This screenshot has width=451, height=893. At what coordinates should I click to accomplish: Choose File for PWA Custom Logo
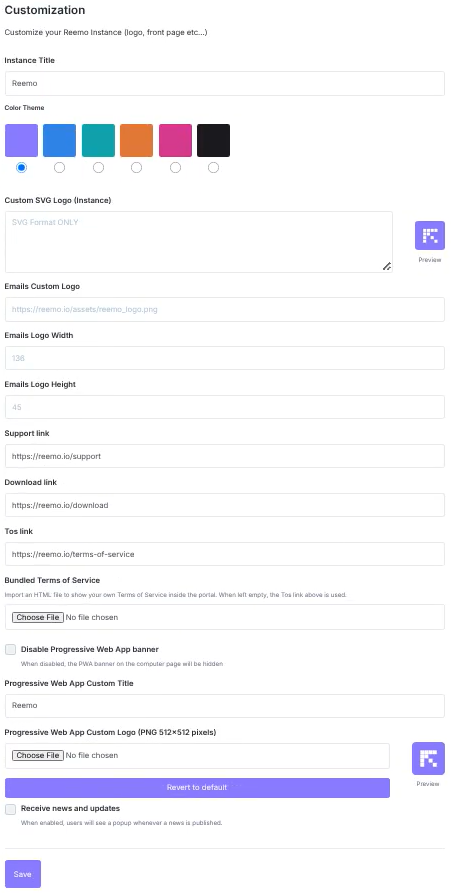[x=38, y=756]
